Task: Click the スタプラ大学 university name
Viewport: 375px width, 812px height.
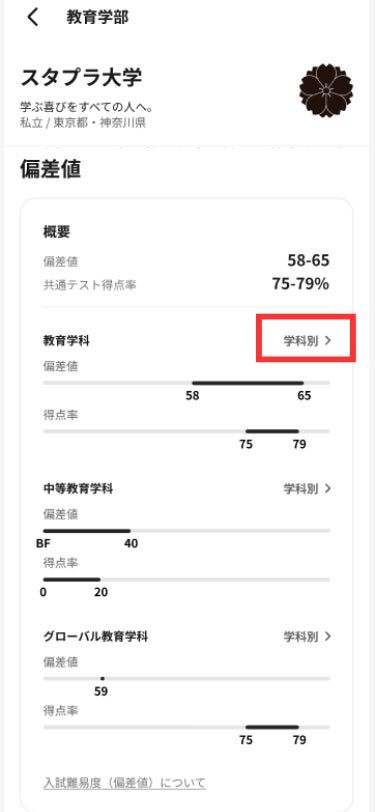Action: tap(81, 79)
